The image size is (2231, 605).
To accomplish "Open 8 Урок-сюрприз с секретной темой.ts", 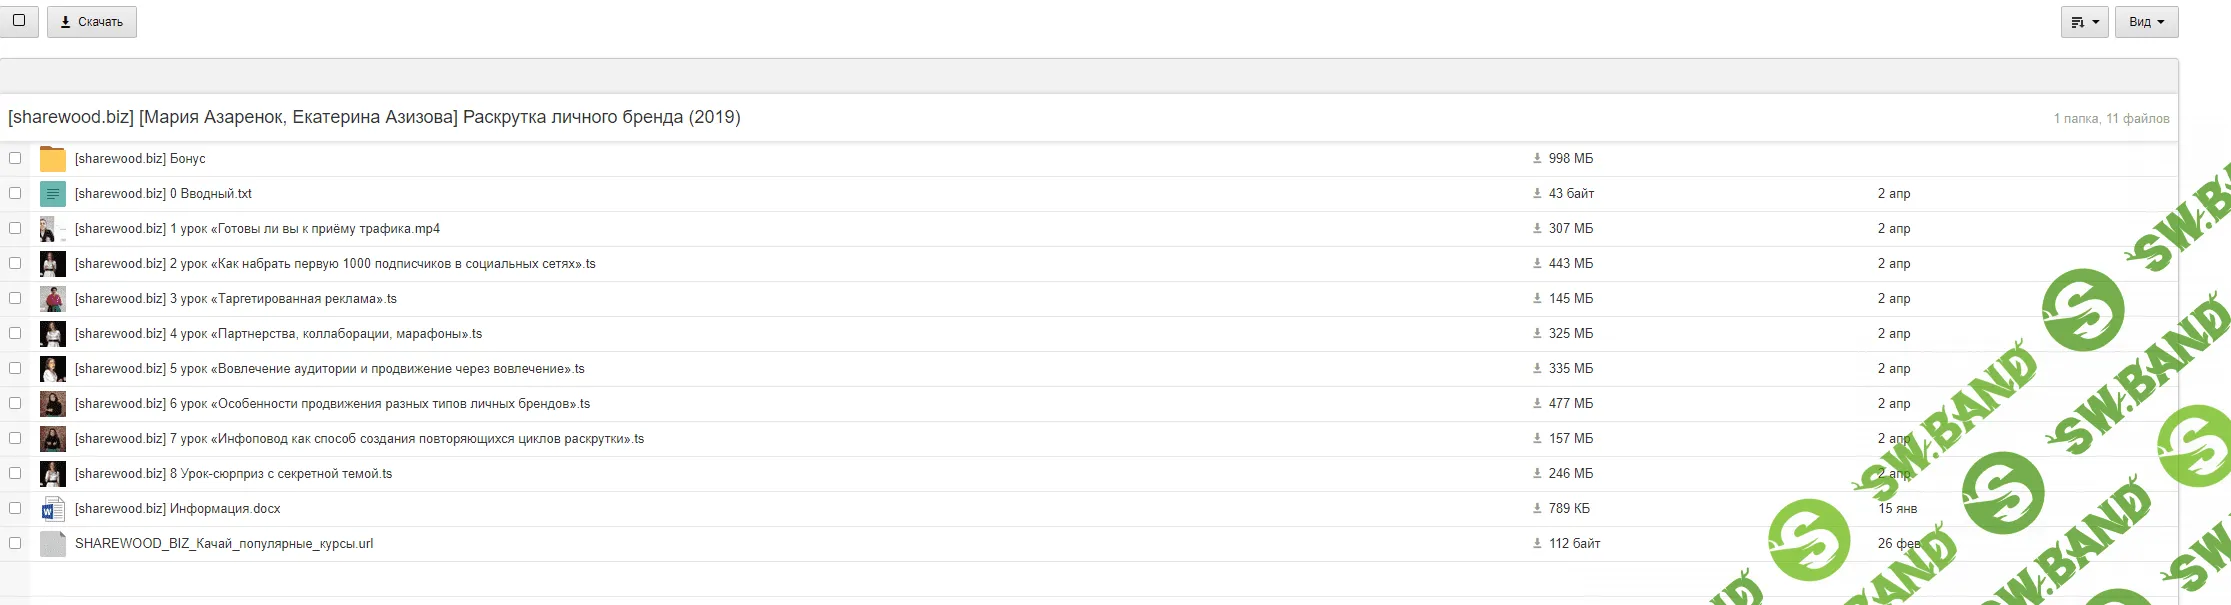I will pyautogui.click(x=233, y=474).
